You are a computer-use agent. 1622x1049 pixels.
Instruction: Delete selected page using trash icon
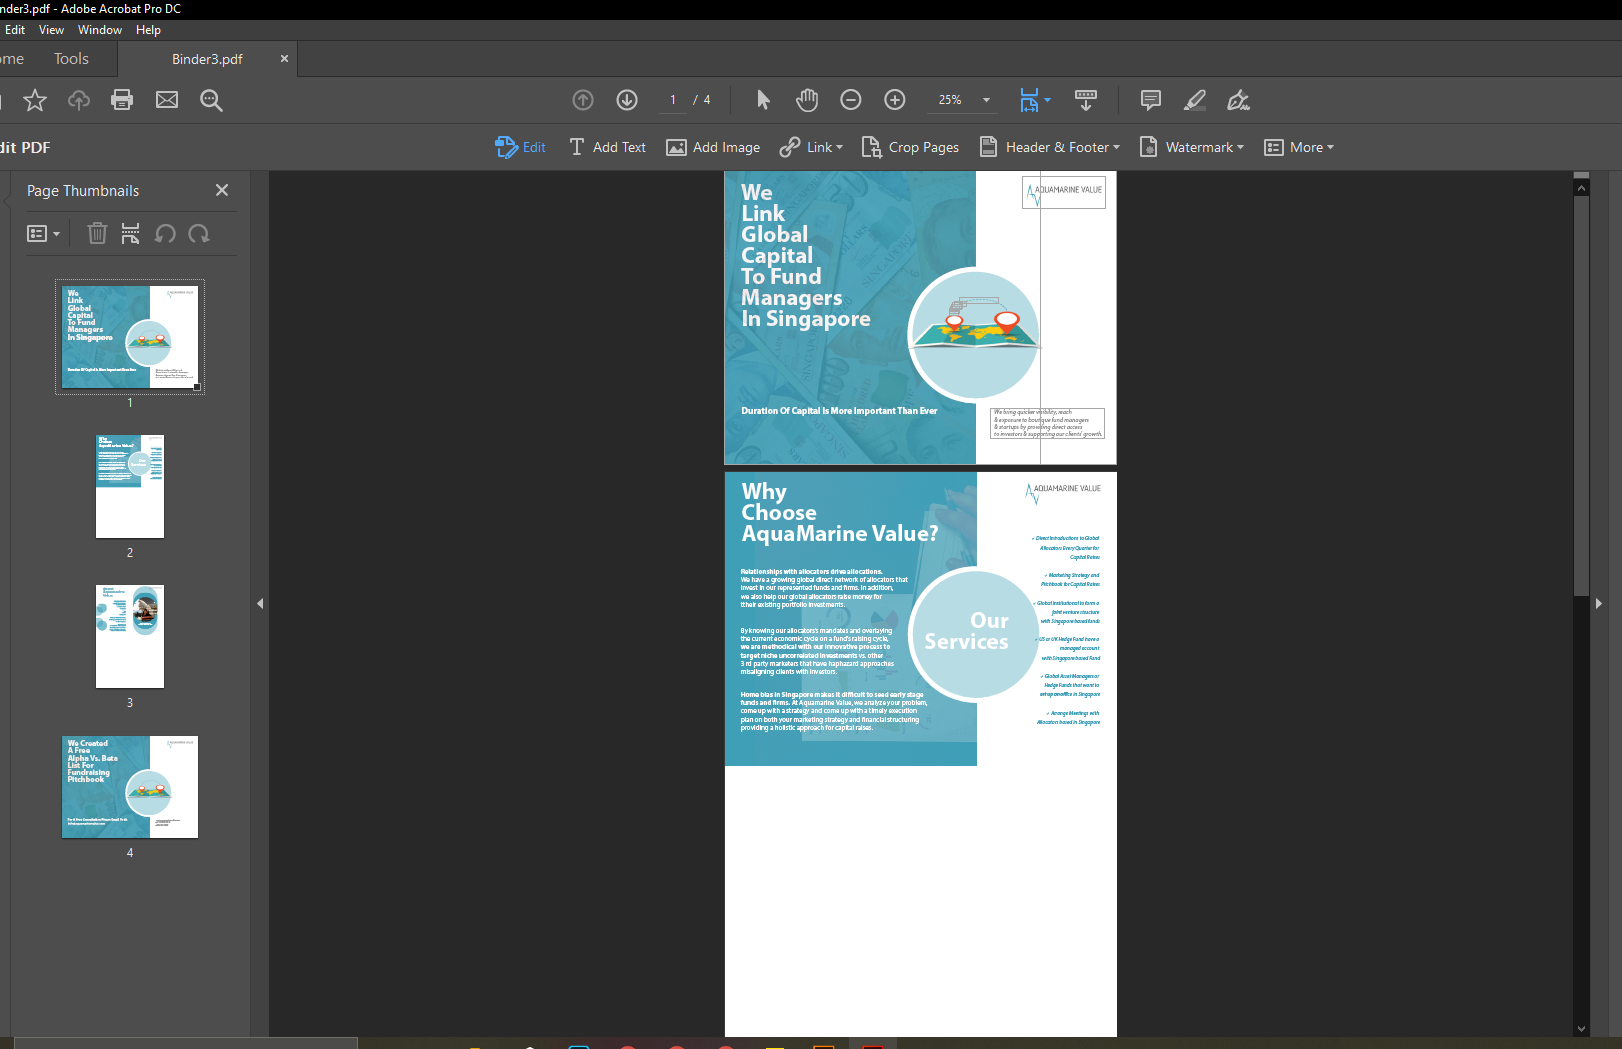(97, 233)
